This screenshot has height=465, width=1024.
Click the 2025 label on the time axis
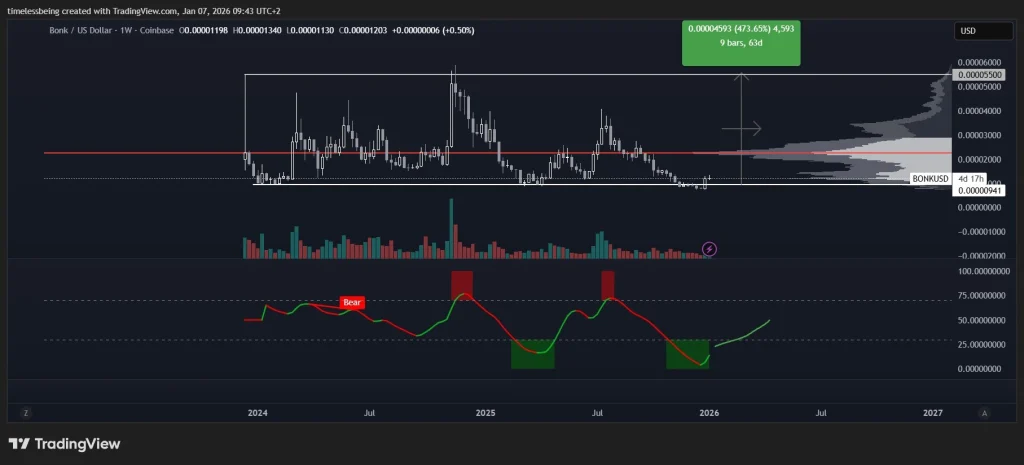[x=485, y=412]
